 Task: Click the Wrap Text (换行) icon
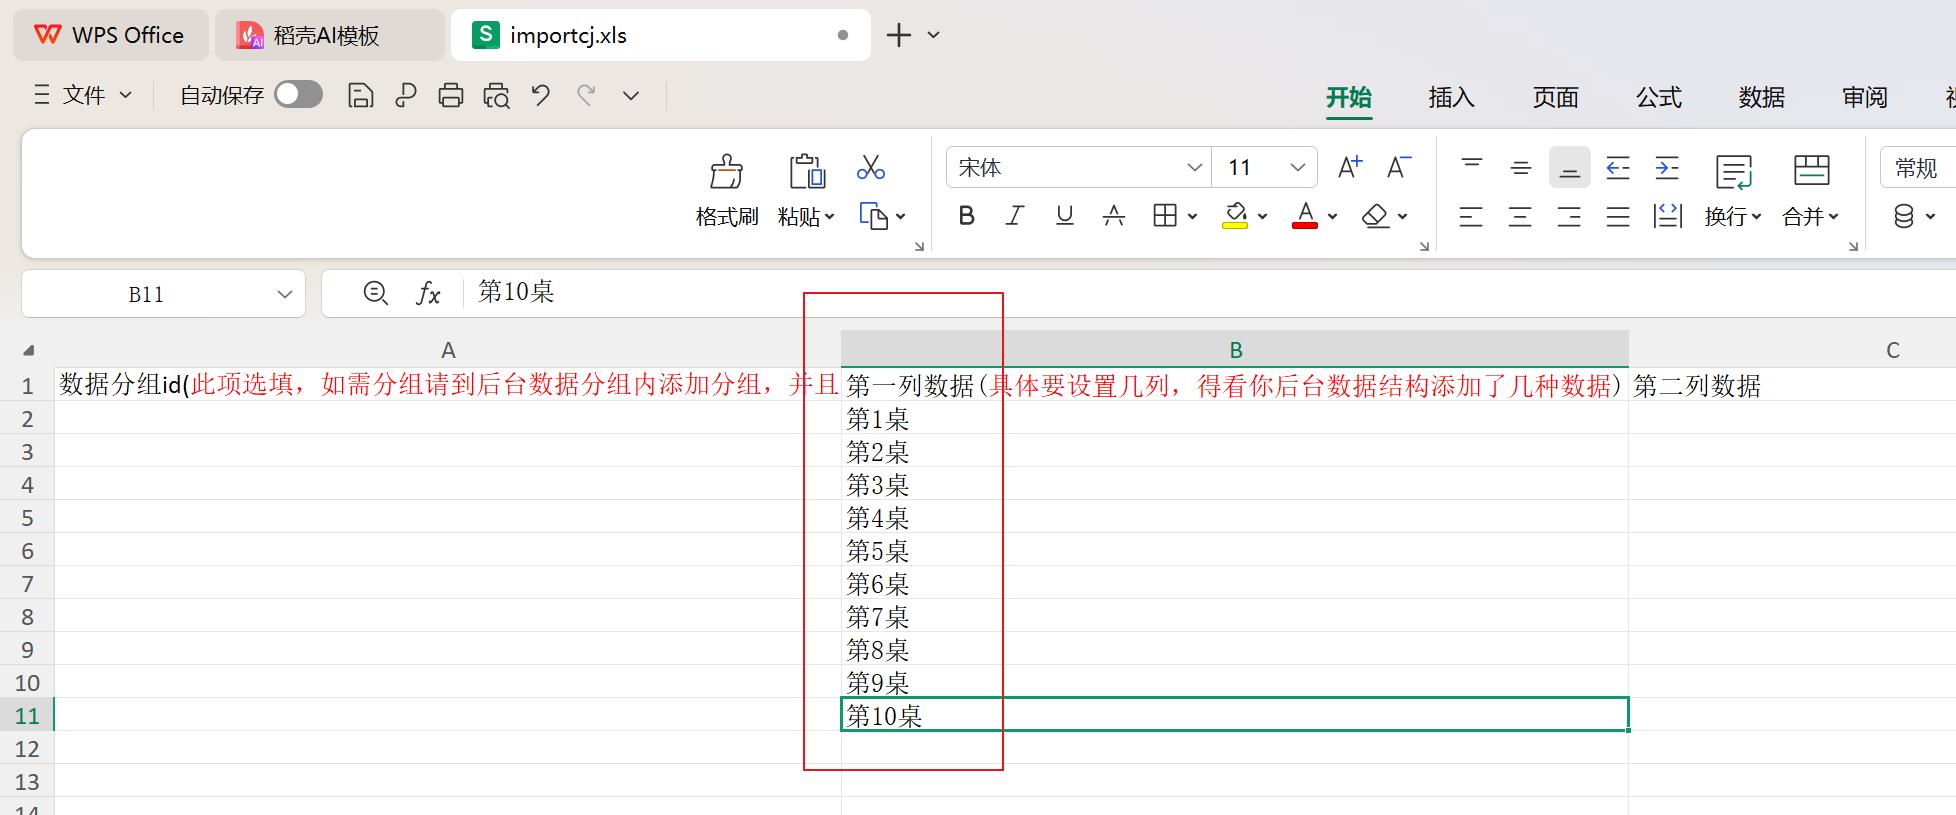(x=1734, y=171)
